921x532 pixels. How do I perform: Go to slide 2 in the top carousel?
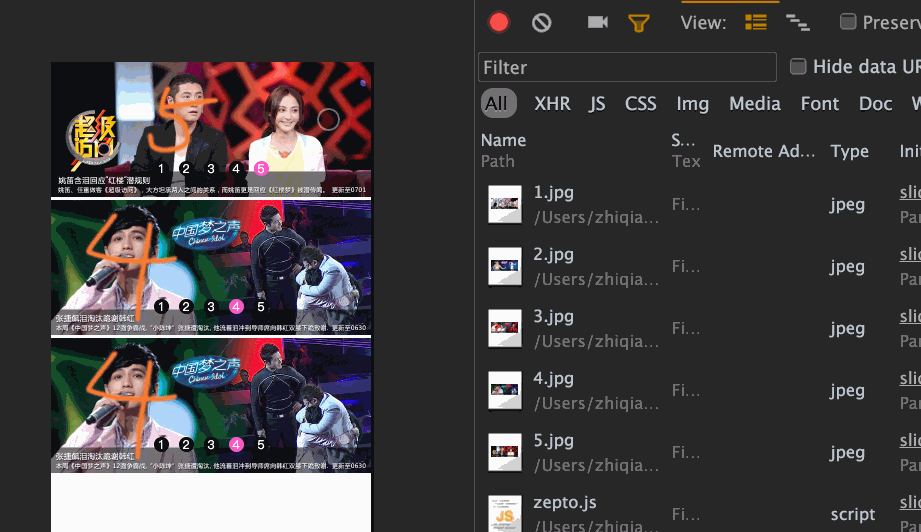tap(186, 169)
